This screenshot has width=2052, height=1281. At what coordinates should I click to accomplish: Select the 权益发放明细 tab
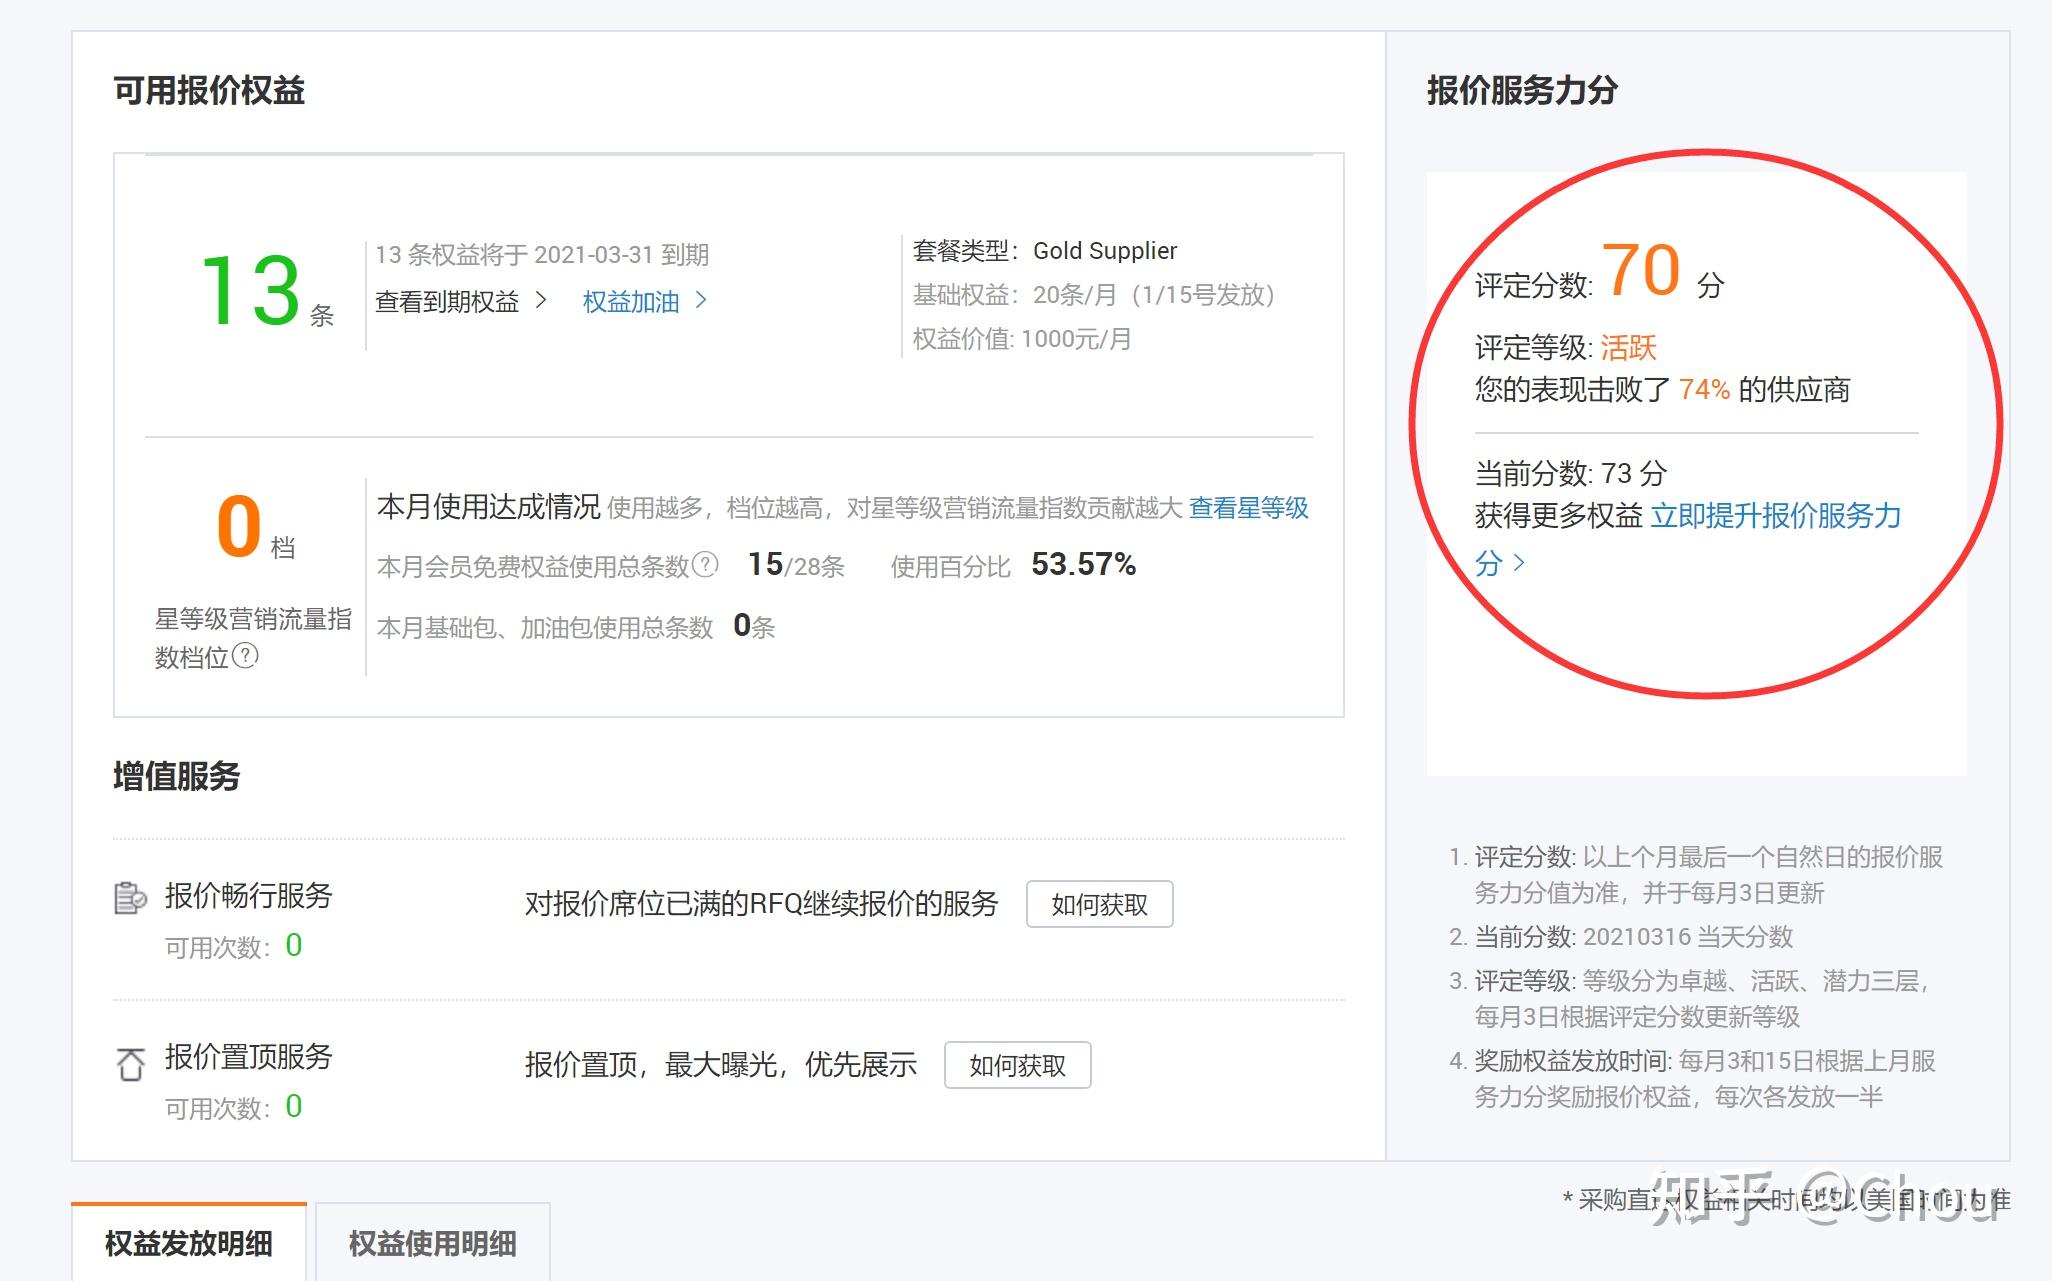coord(190,1245)
